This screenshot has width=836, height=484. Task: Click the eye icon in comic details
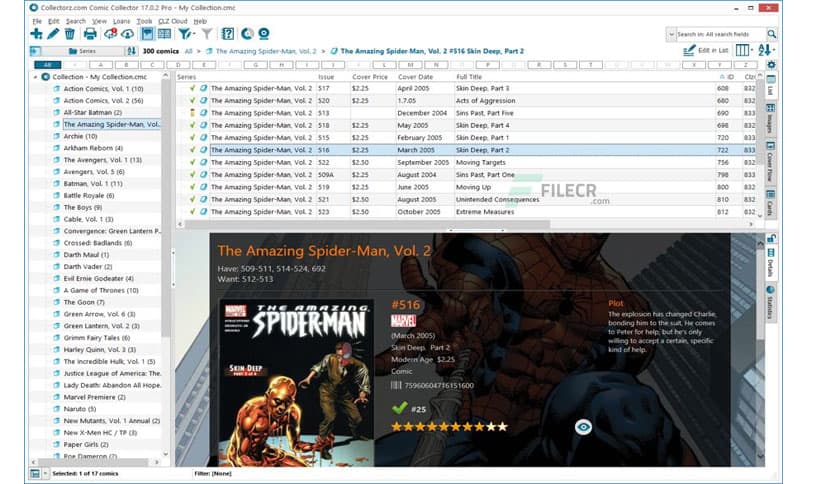click(x=583, y=427)
